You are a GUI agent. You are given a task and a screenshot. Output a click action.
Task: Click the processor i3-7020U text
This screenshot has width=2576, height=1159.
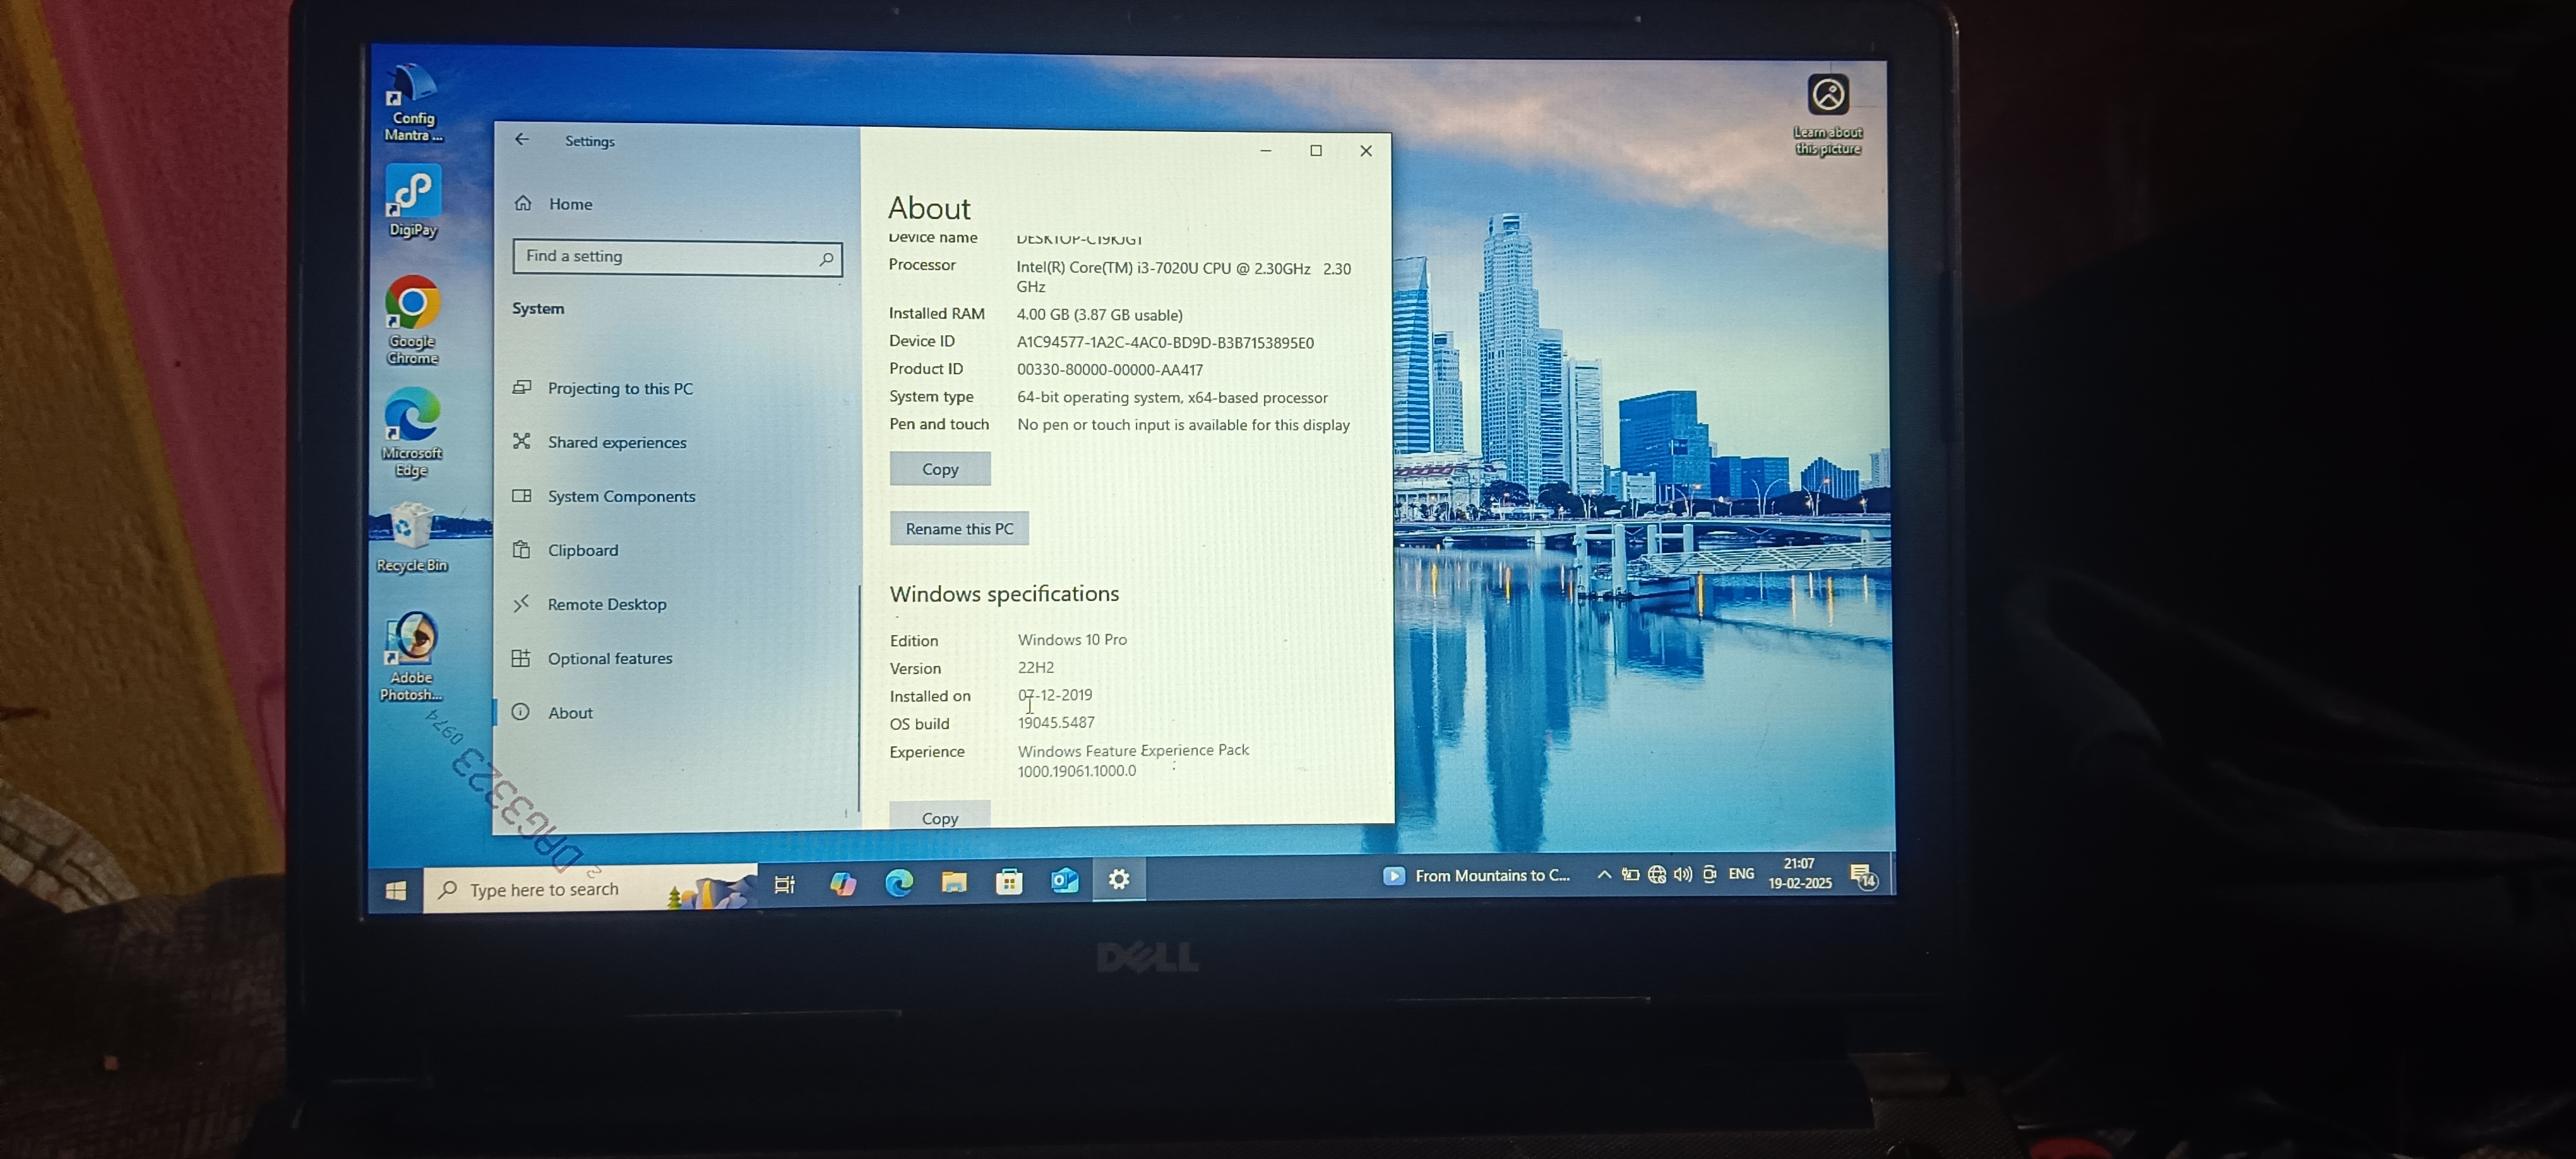pos(1184,277)
